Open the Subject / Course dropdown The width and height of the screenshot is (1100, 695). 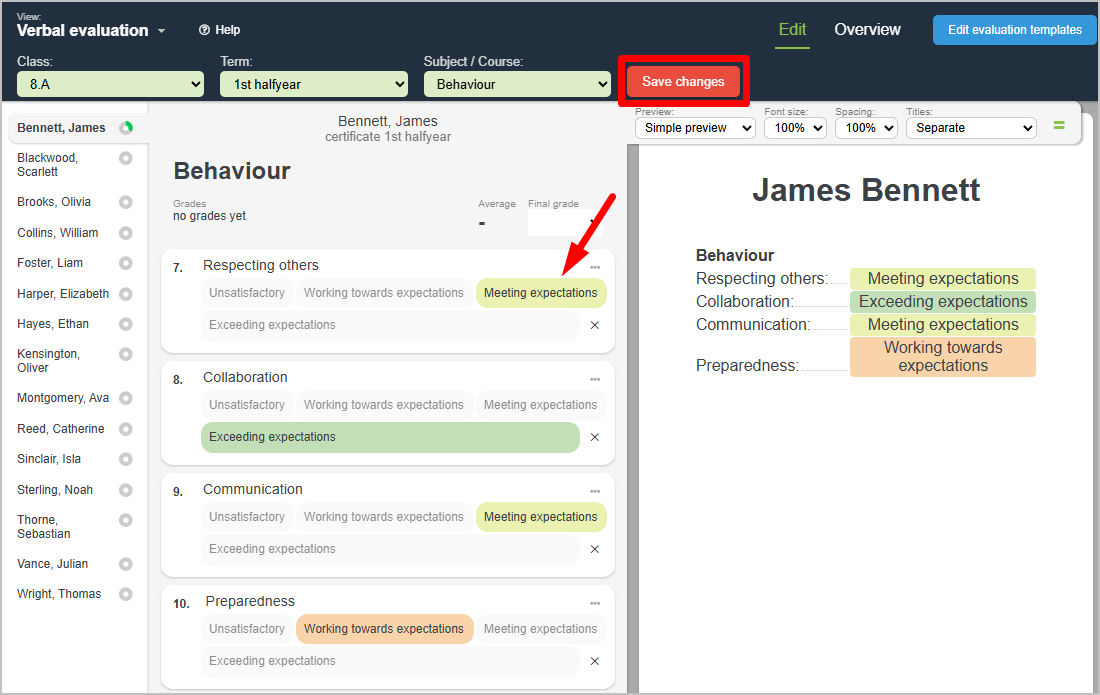[516, 85]
